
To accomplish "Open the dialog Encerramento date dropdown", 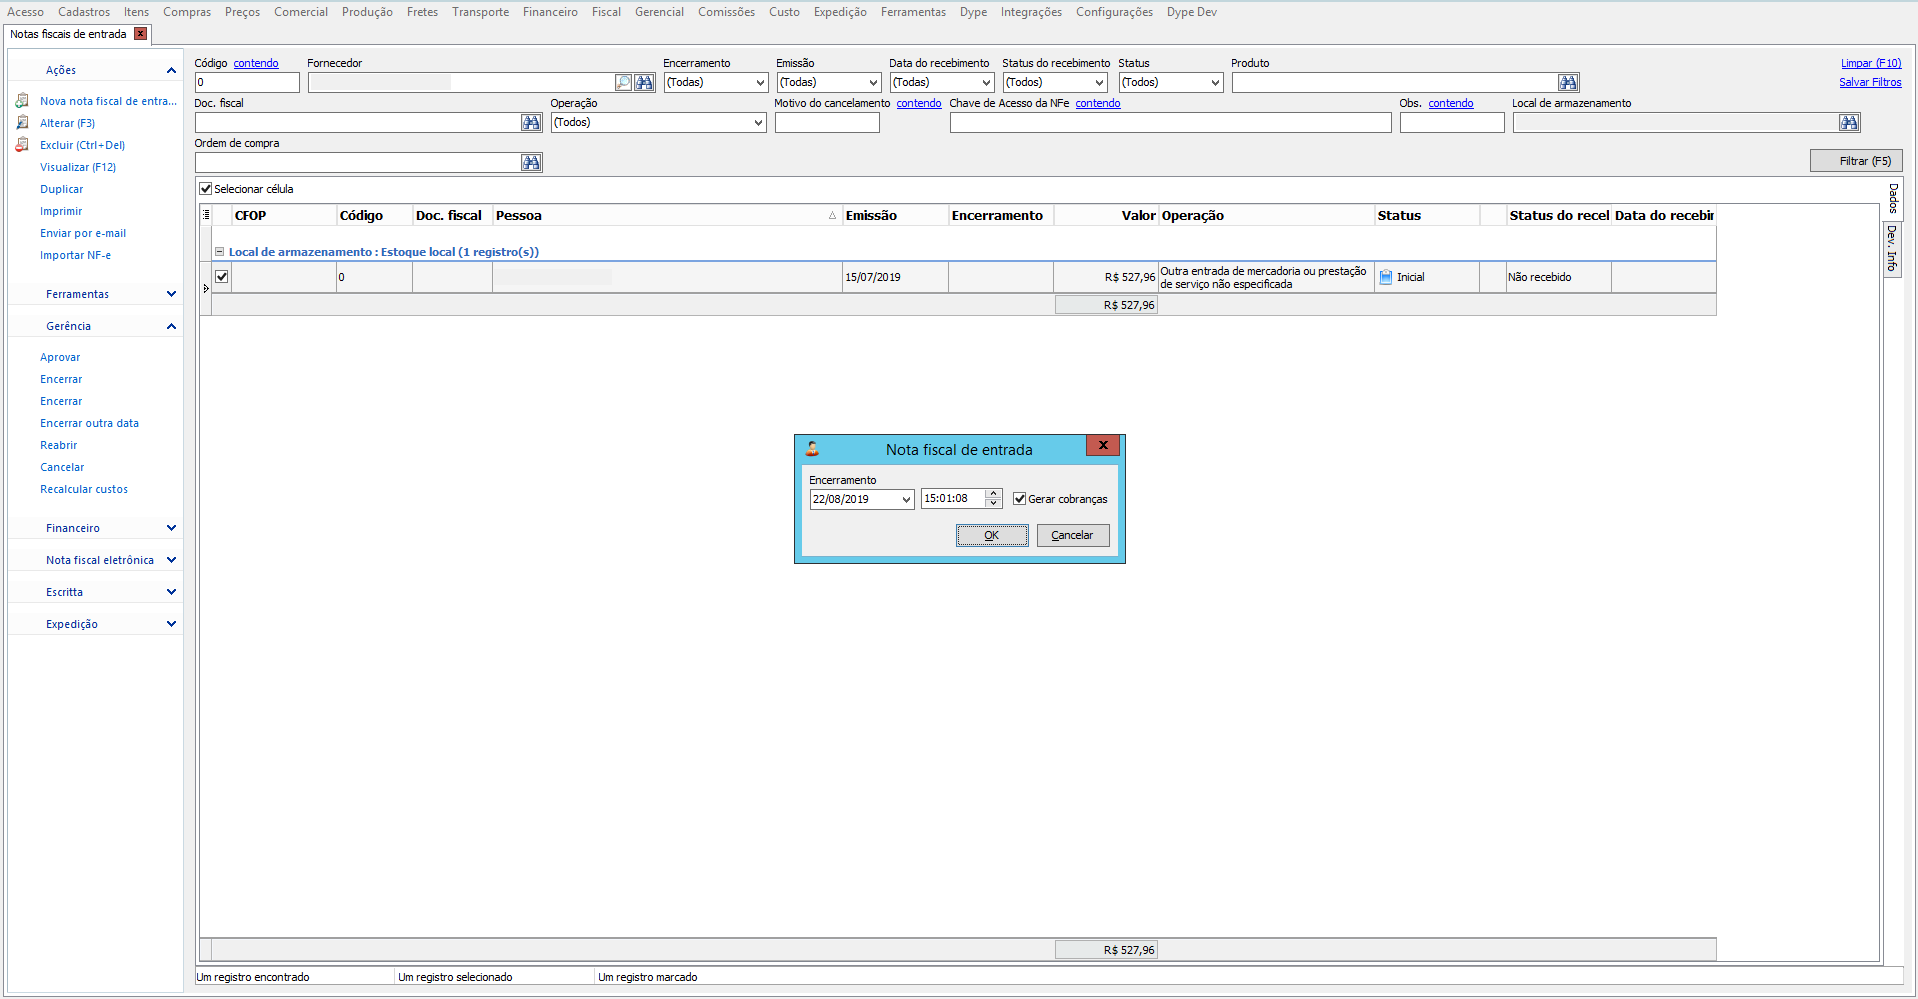I will (x=906, y=499).
